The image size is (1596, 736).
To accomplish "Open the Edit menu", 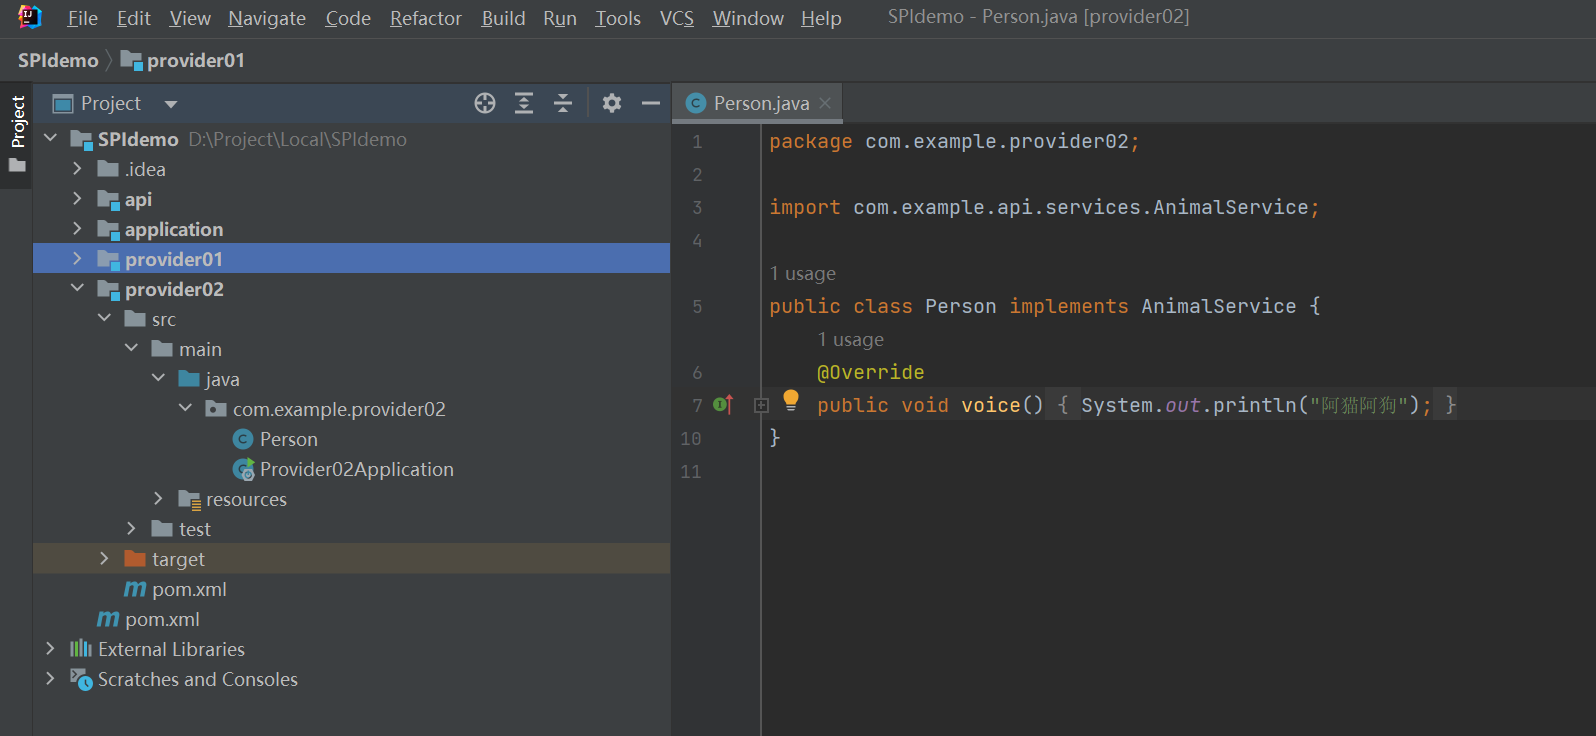I will [x=134, y=18].
